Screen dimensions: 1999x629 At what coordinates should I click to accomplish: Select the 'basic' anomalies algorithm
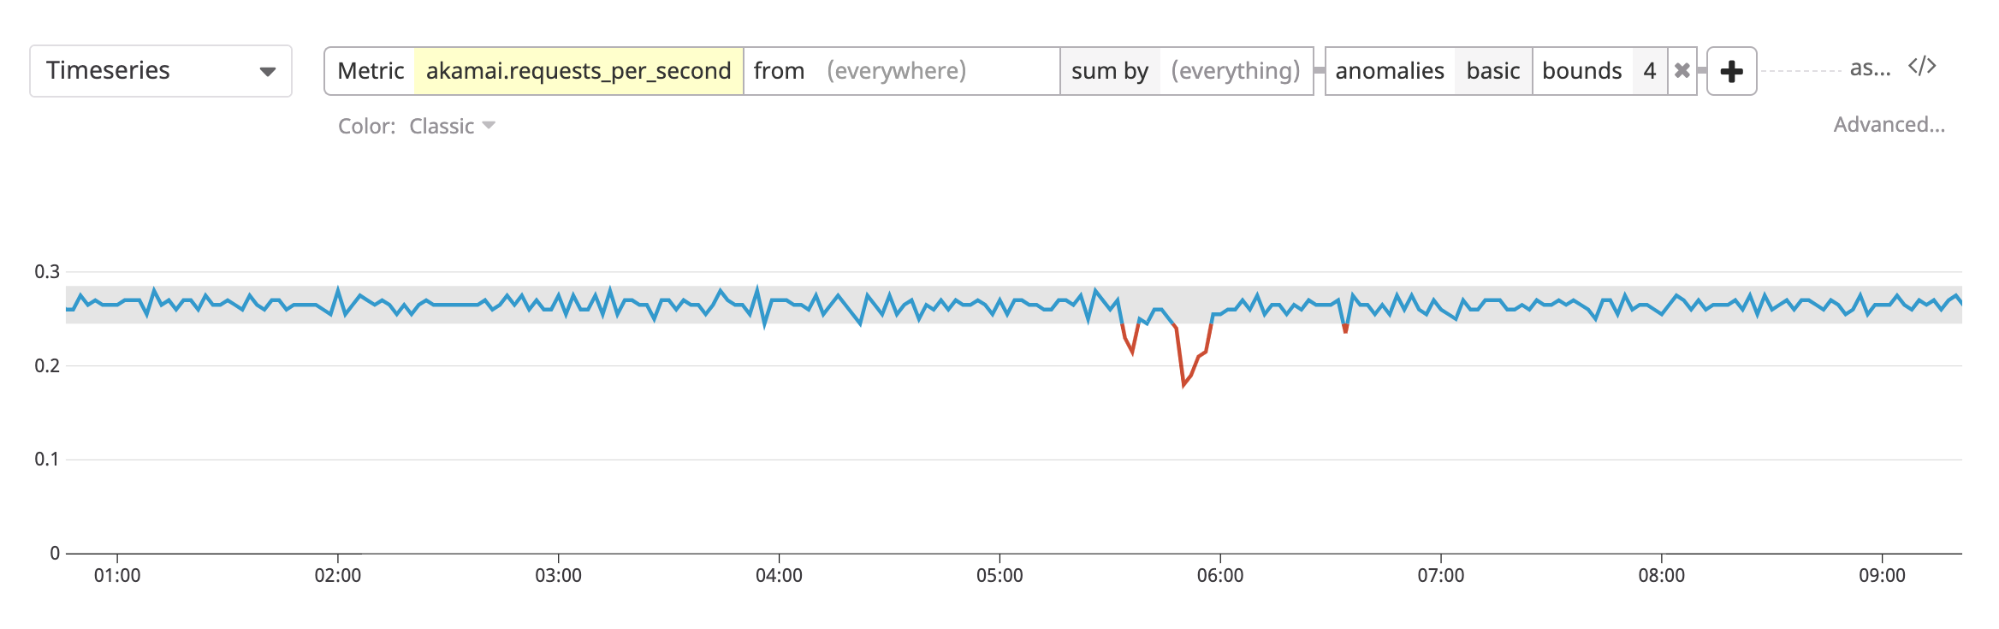coord(1492,70)
